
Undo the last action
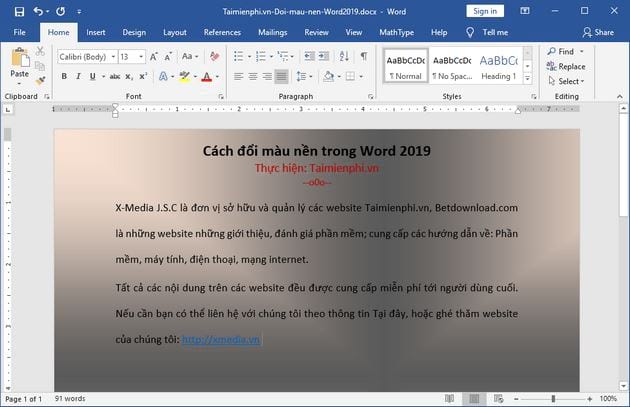38,11
